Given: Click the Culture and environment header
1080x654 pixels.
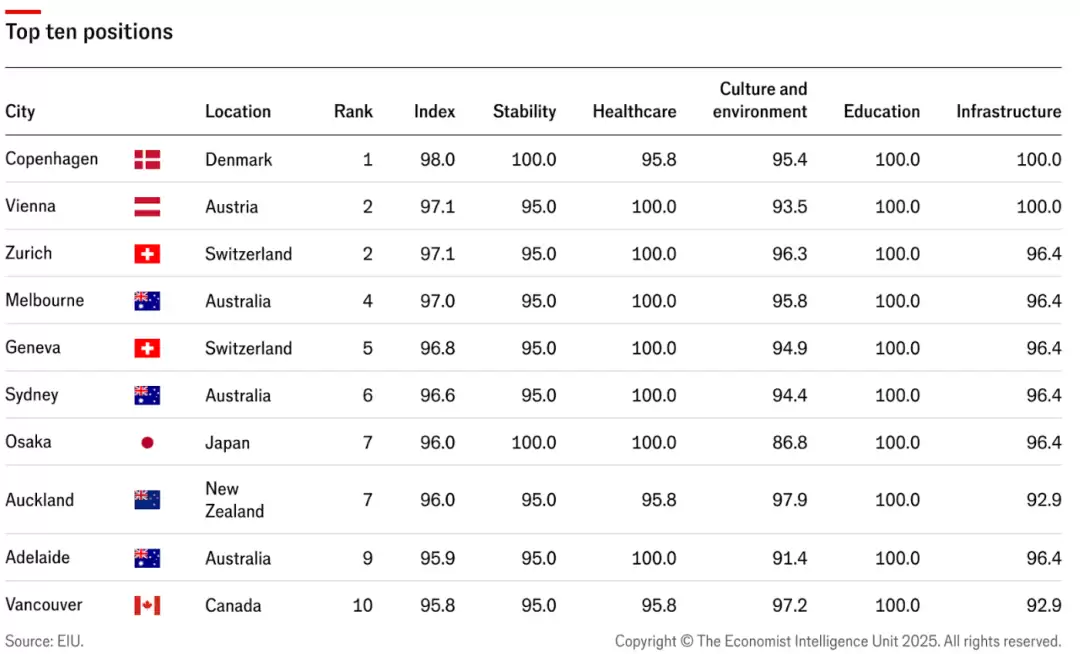Looking at the screenshot, I should coord(760,101).
